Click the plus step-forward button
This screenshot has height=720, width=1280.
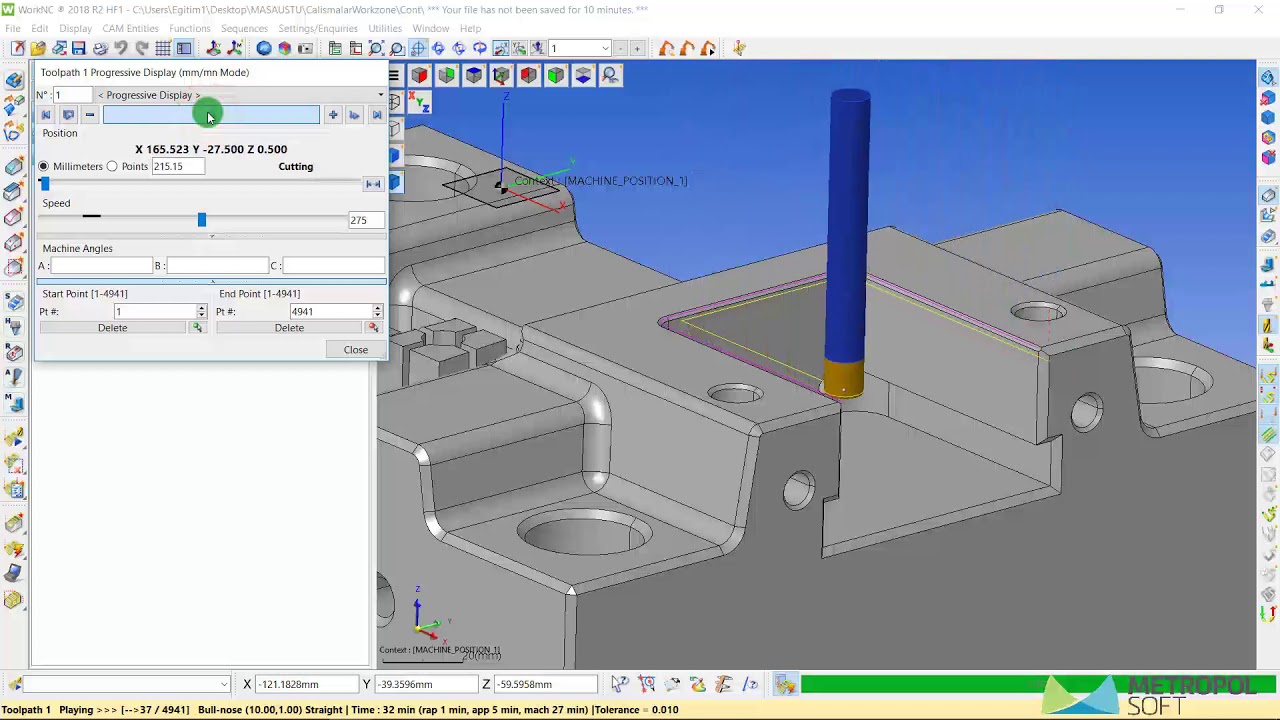[x=333, y=115]
